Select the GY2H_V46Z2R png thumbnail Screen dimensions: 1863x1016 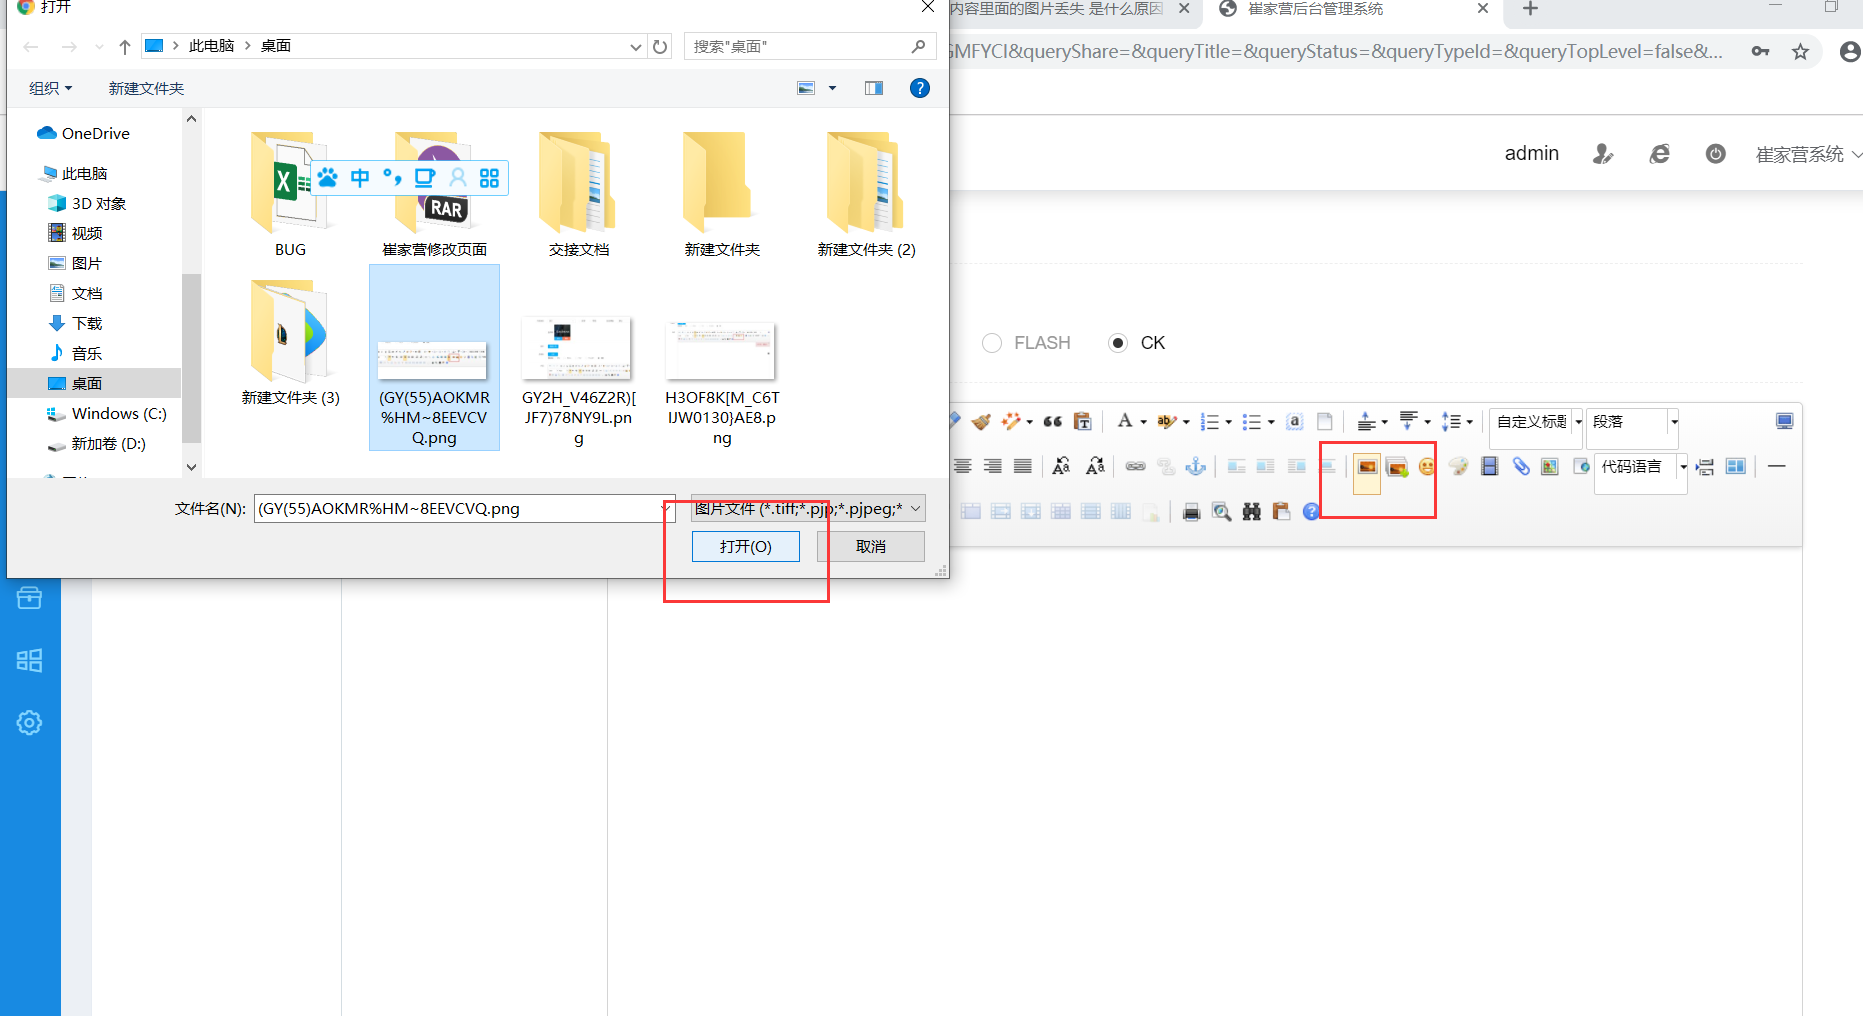[578, 347]
